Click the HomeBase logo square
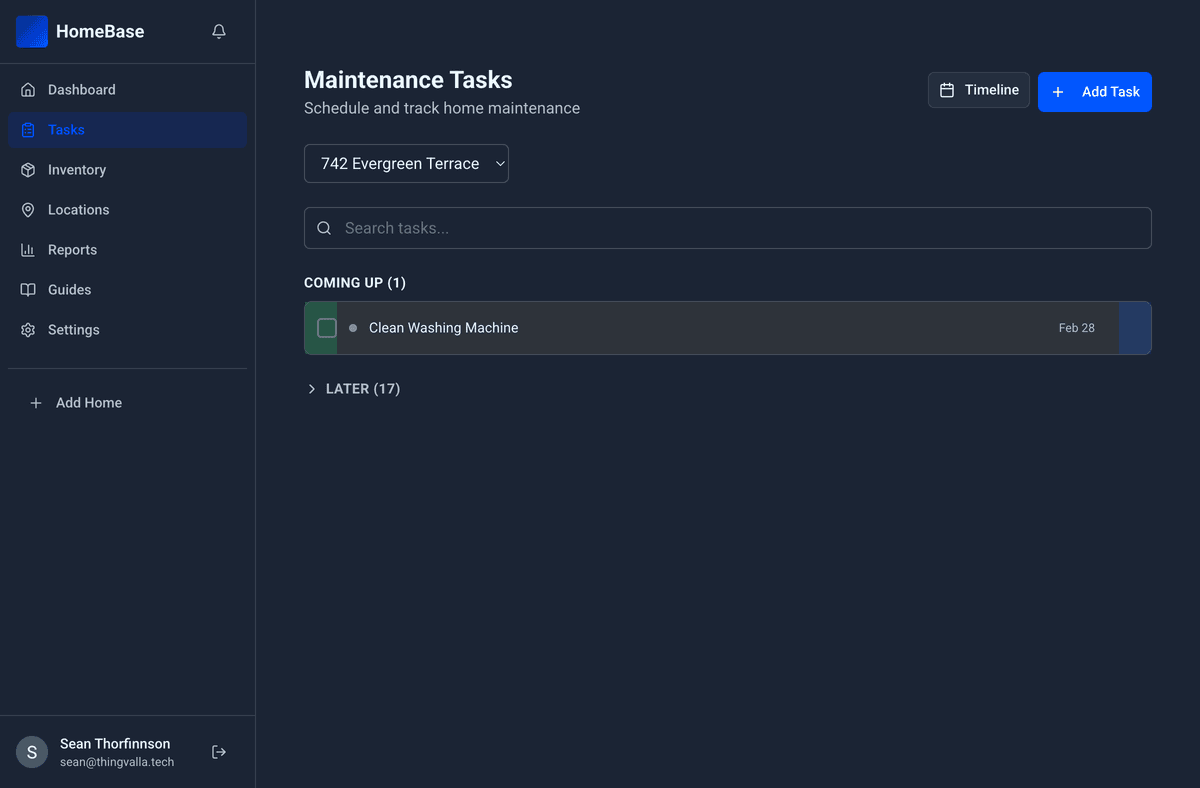 (31, 31)
